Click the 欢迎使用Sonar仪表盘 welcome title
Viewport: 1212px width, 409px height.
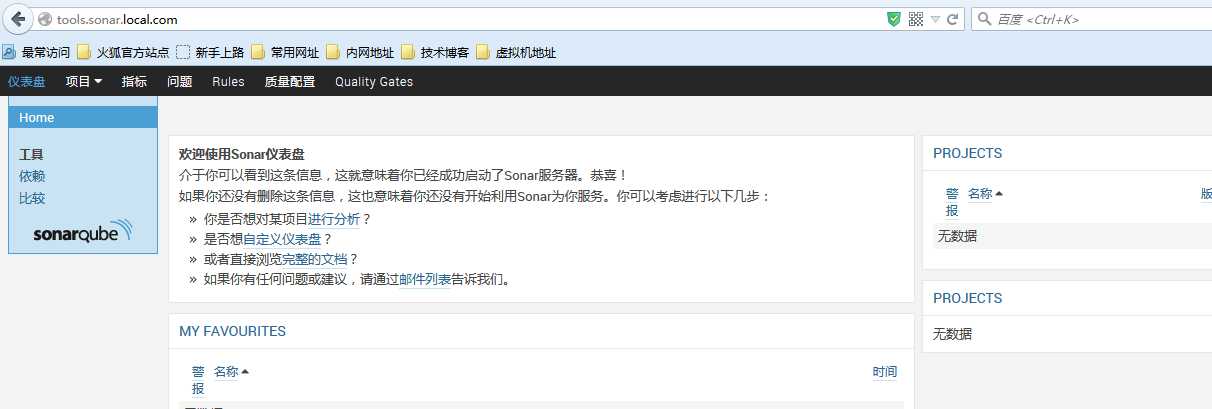(x=241, y=154)
